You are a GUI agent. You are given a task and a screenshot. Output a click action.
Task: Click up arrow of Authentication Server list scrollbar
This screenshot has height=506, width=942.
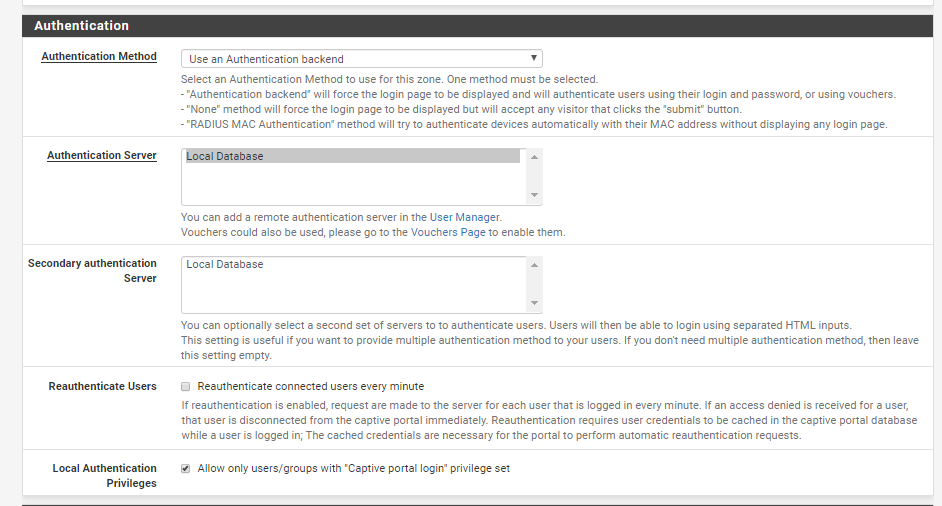point(534,157)
